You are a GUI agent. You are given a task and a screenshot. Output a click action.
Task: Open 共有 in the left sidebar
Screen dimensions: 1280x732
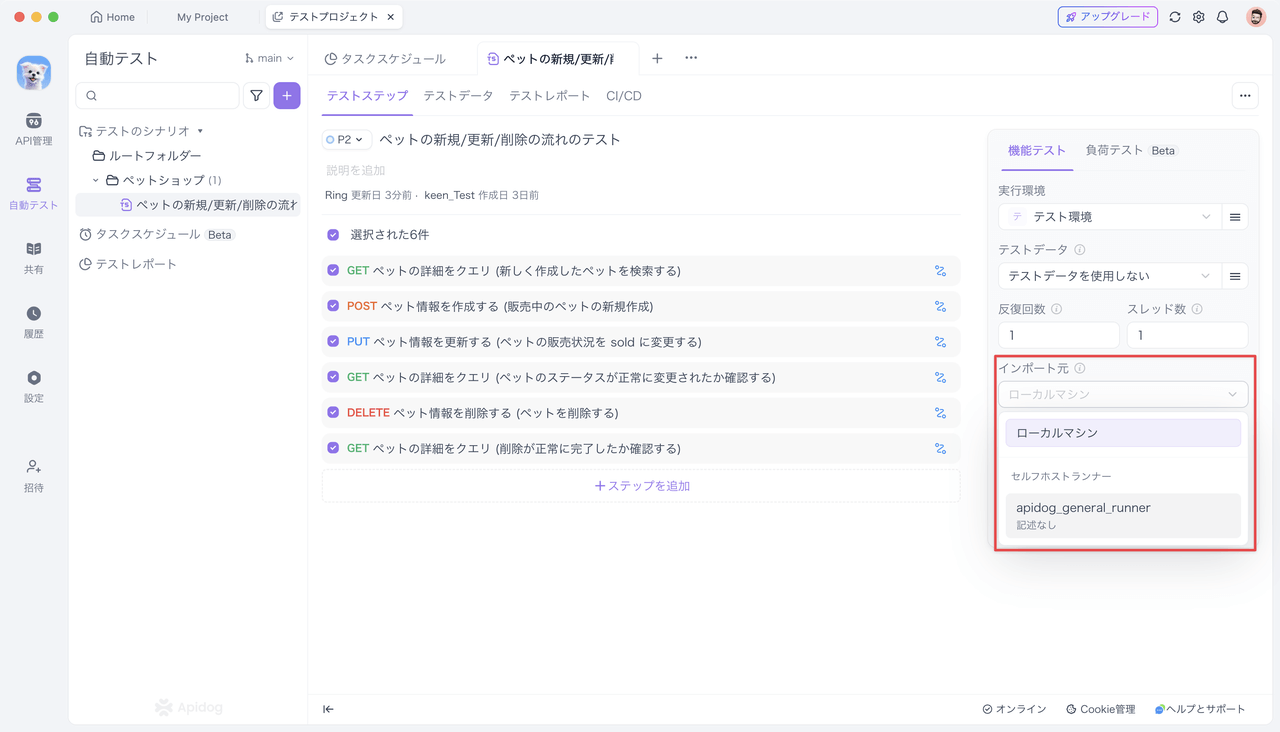pos(34,258)
